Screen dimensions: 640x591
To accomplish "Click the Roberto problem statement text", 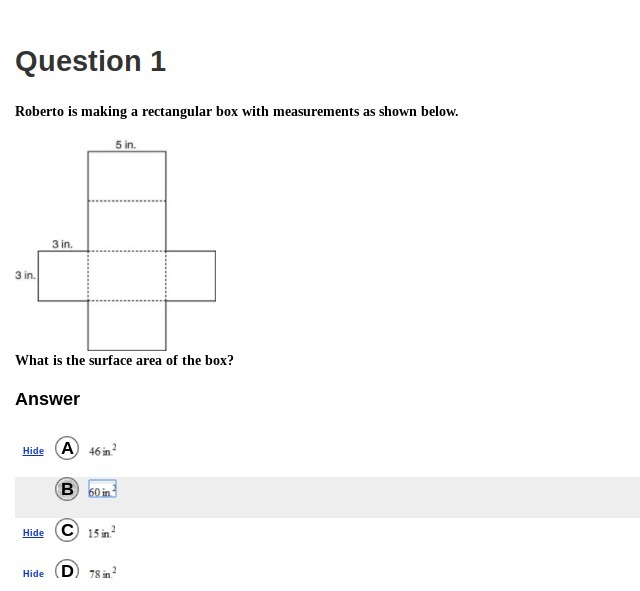I will click(237, 111).
